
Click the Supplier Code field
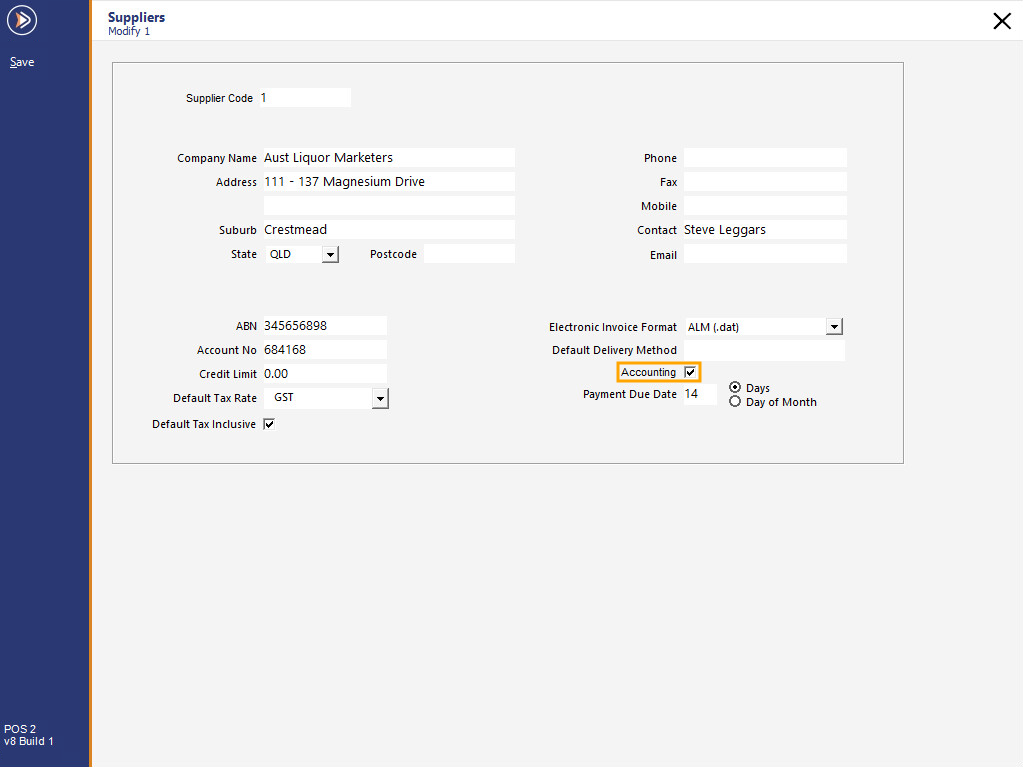click(305, 97)
